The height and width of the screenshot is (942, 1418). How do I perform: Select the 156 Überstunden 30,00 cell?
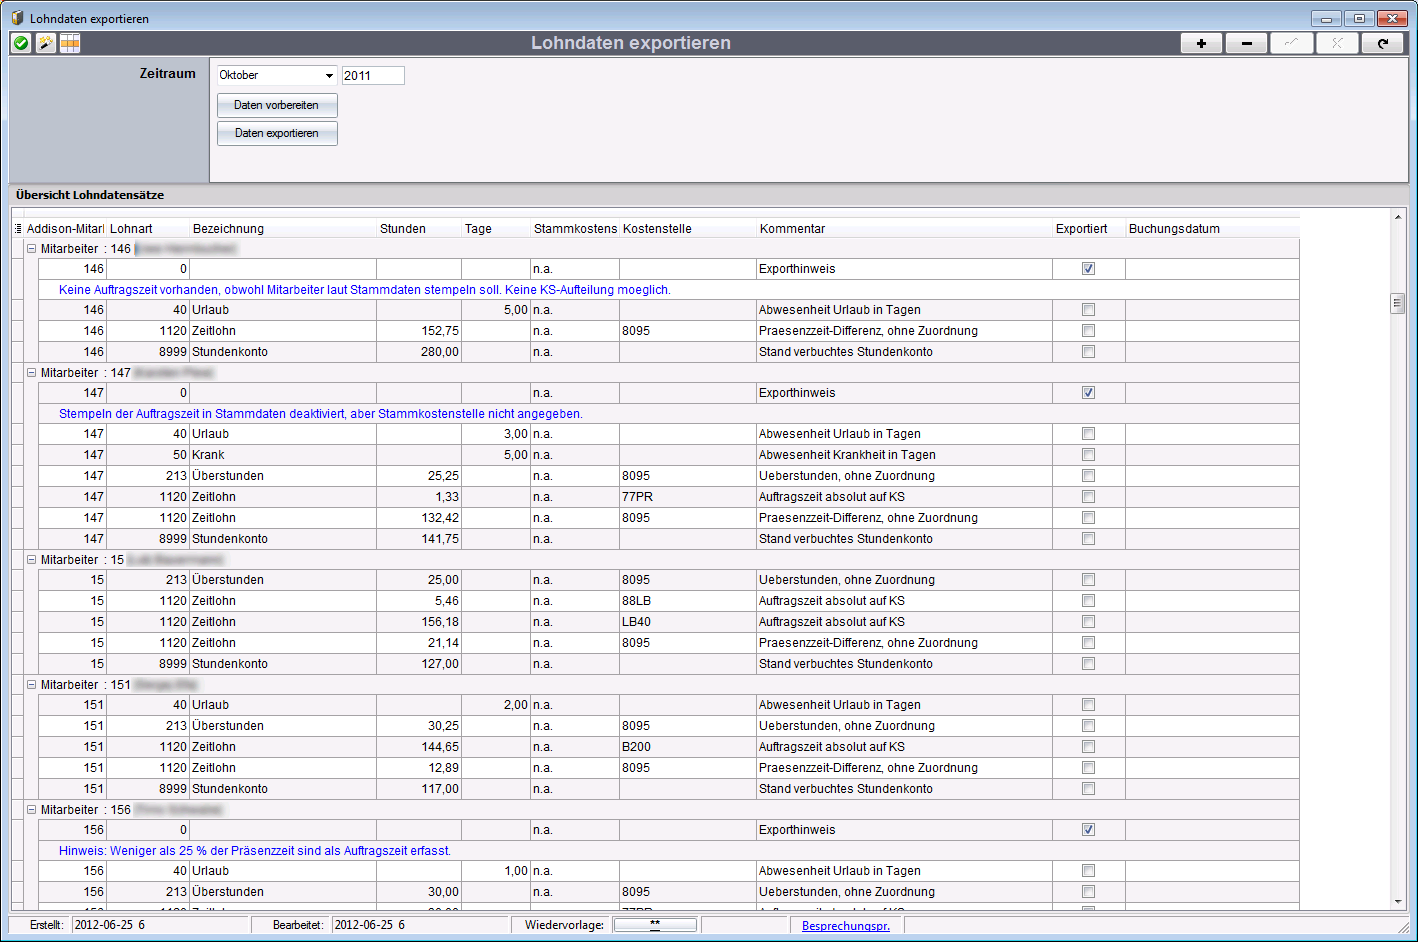(x=419, y=892)
